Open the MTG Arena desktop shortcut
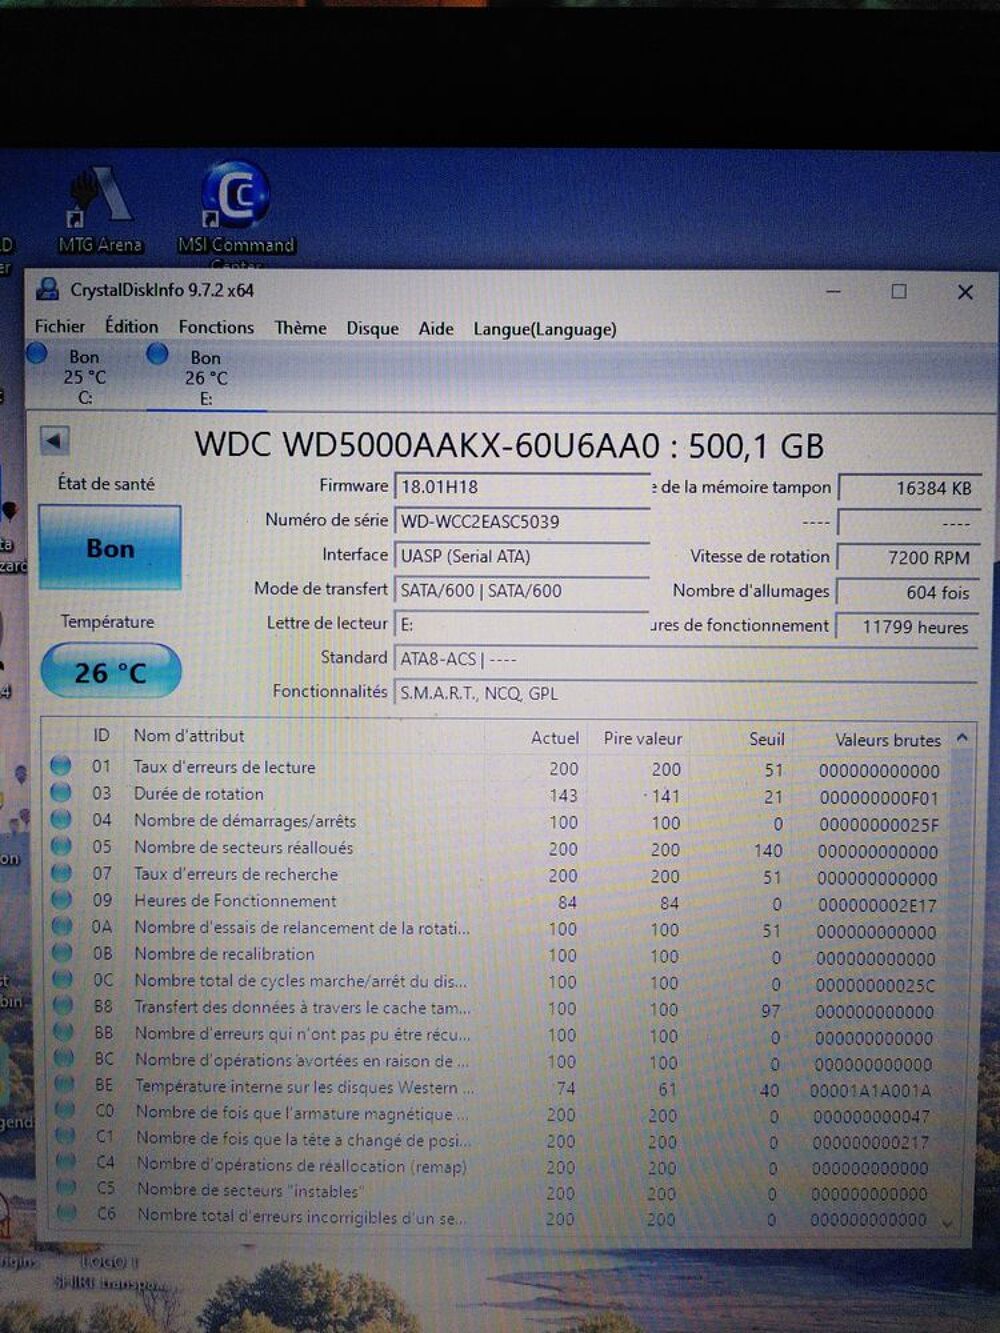The height and width of the screenshot is (1333, 1000). tap(100, 210)
